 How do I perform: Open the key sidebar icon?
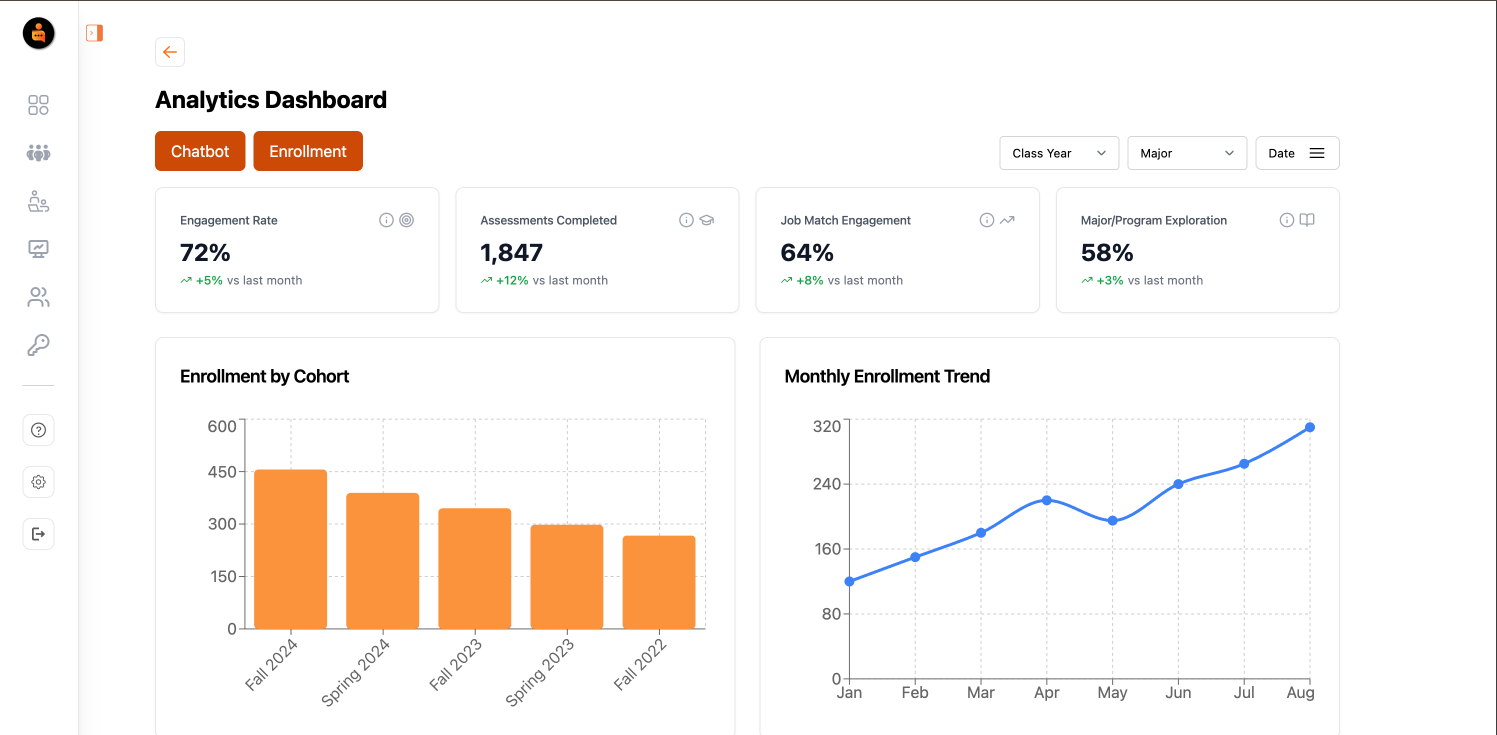click(x=39, y=345)
